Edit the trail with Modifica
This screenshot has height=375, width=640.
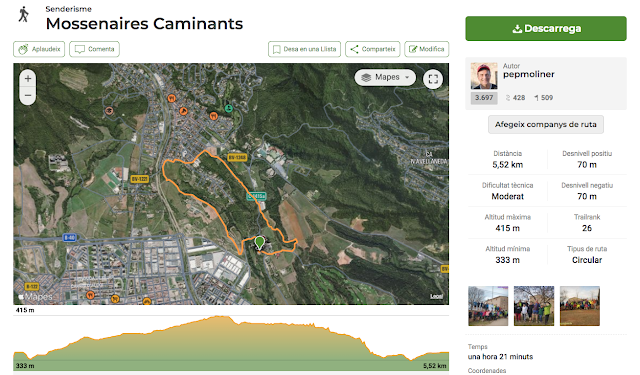coord(427,49)
